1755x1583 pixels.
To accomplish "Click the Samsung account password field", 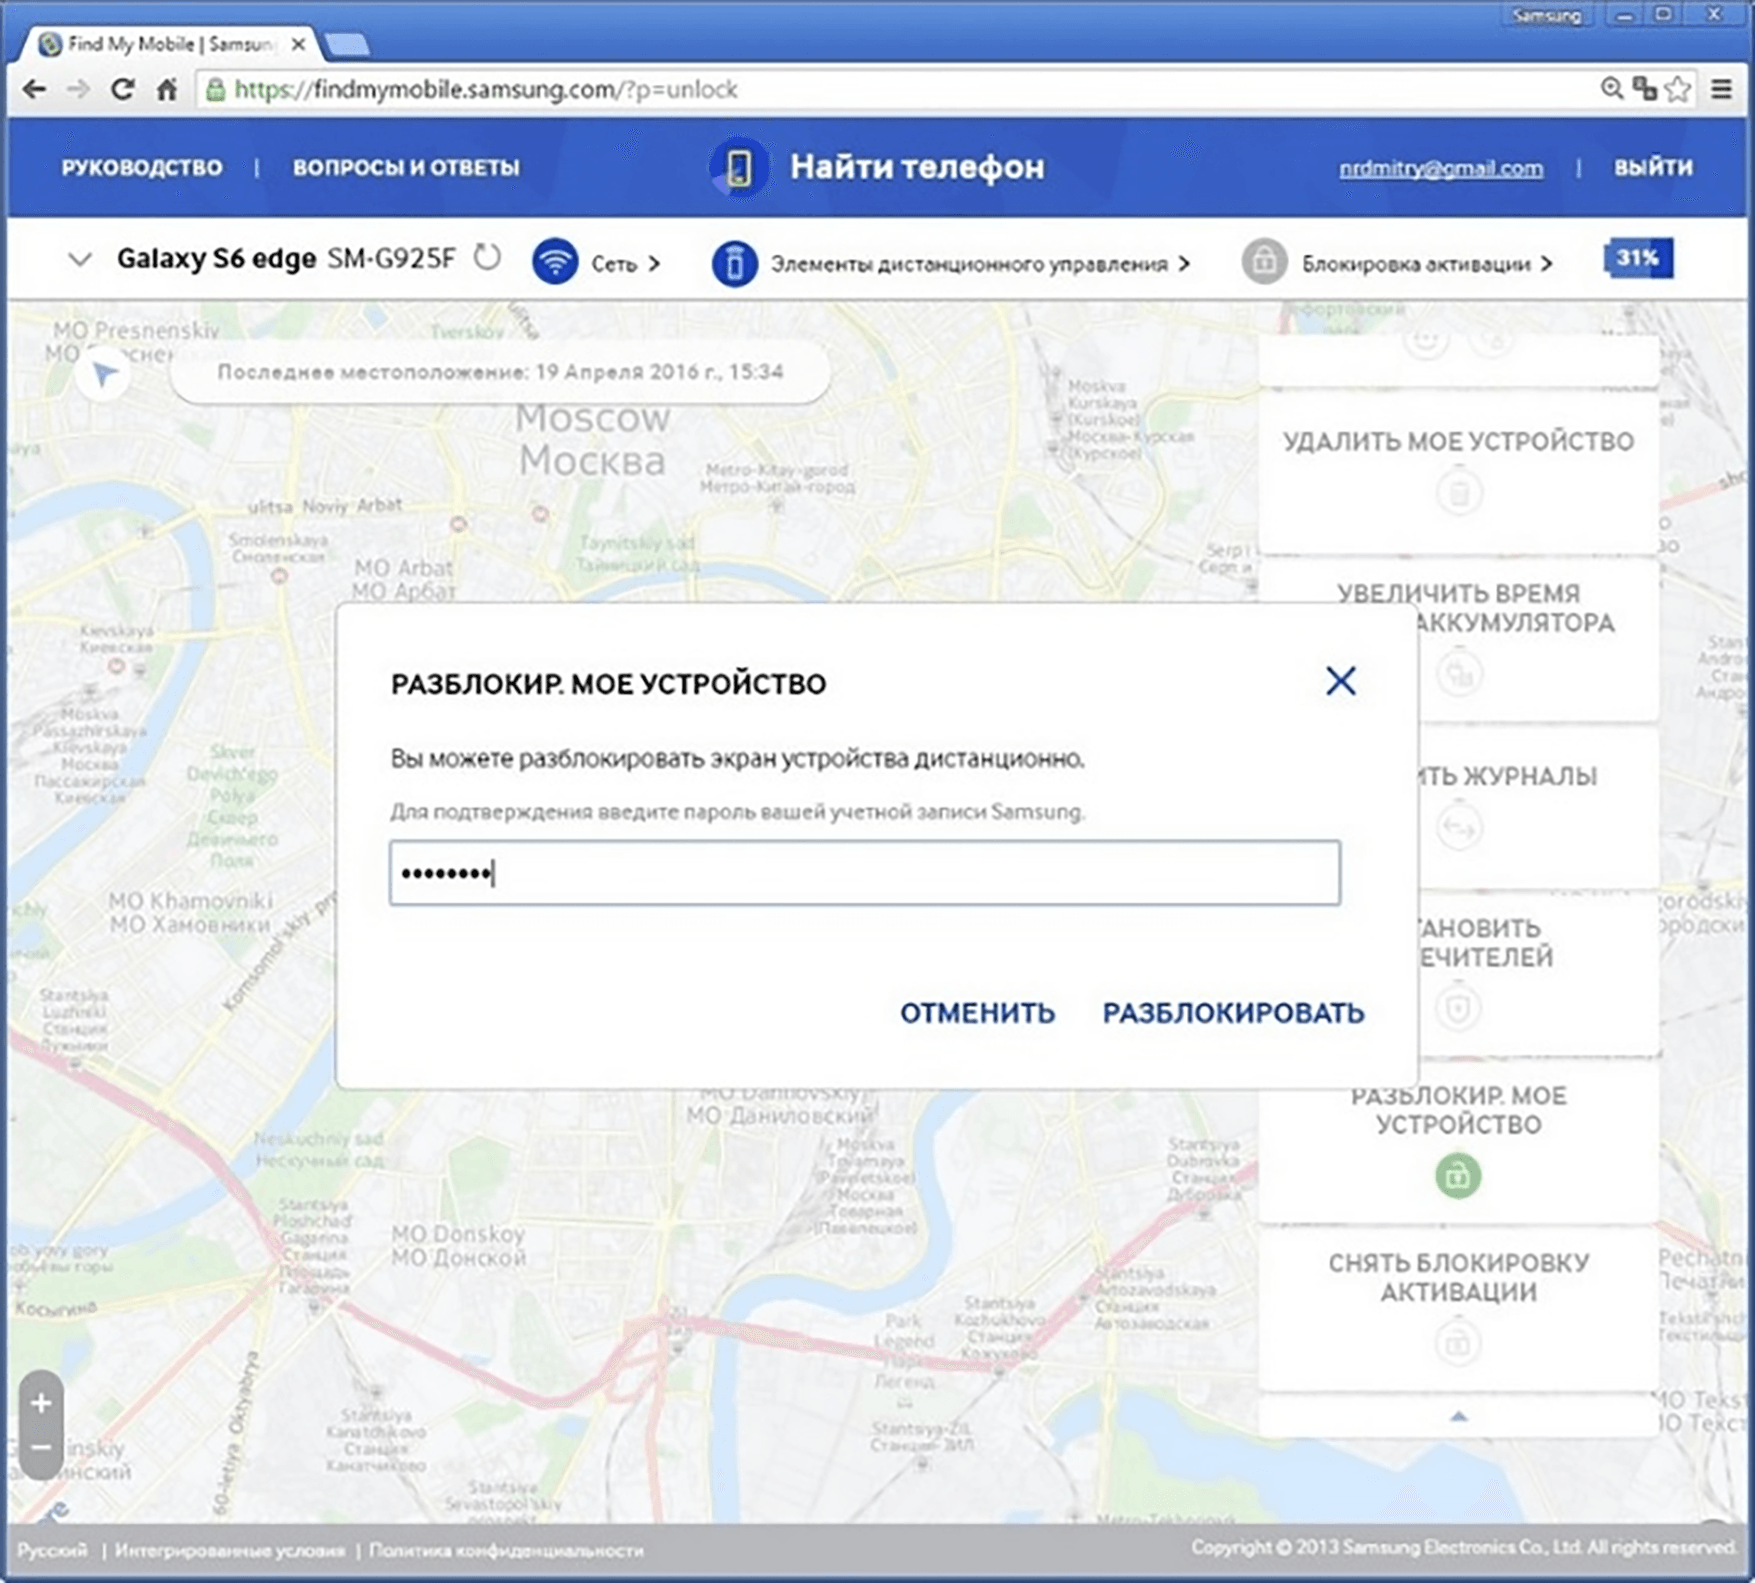I will tap(864, 873).
